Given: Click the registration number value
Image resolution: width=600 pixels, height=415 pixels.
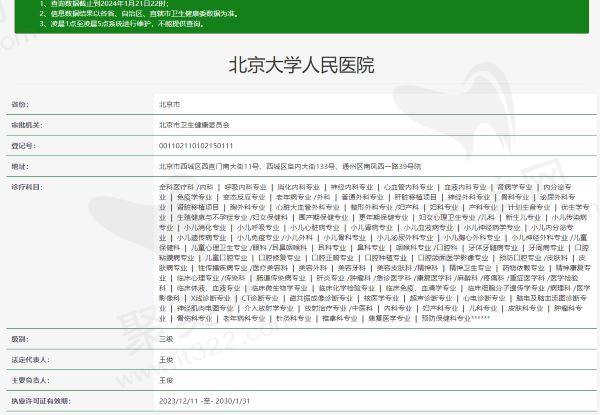Looking at the screenshot, I should [x=196, y=146].
